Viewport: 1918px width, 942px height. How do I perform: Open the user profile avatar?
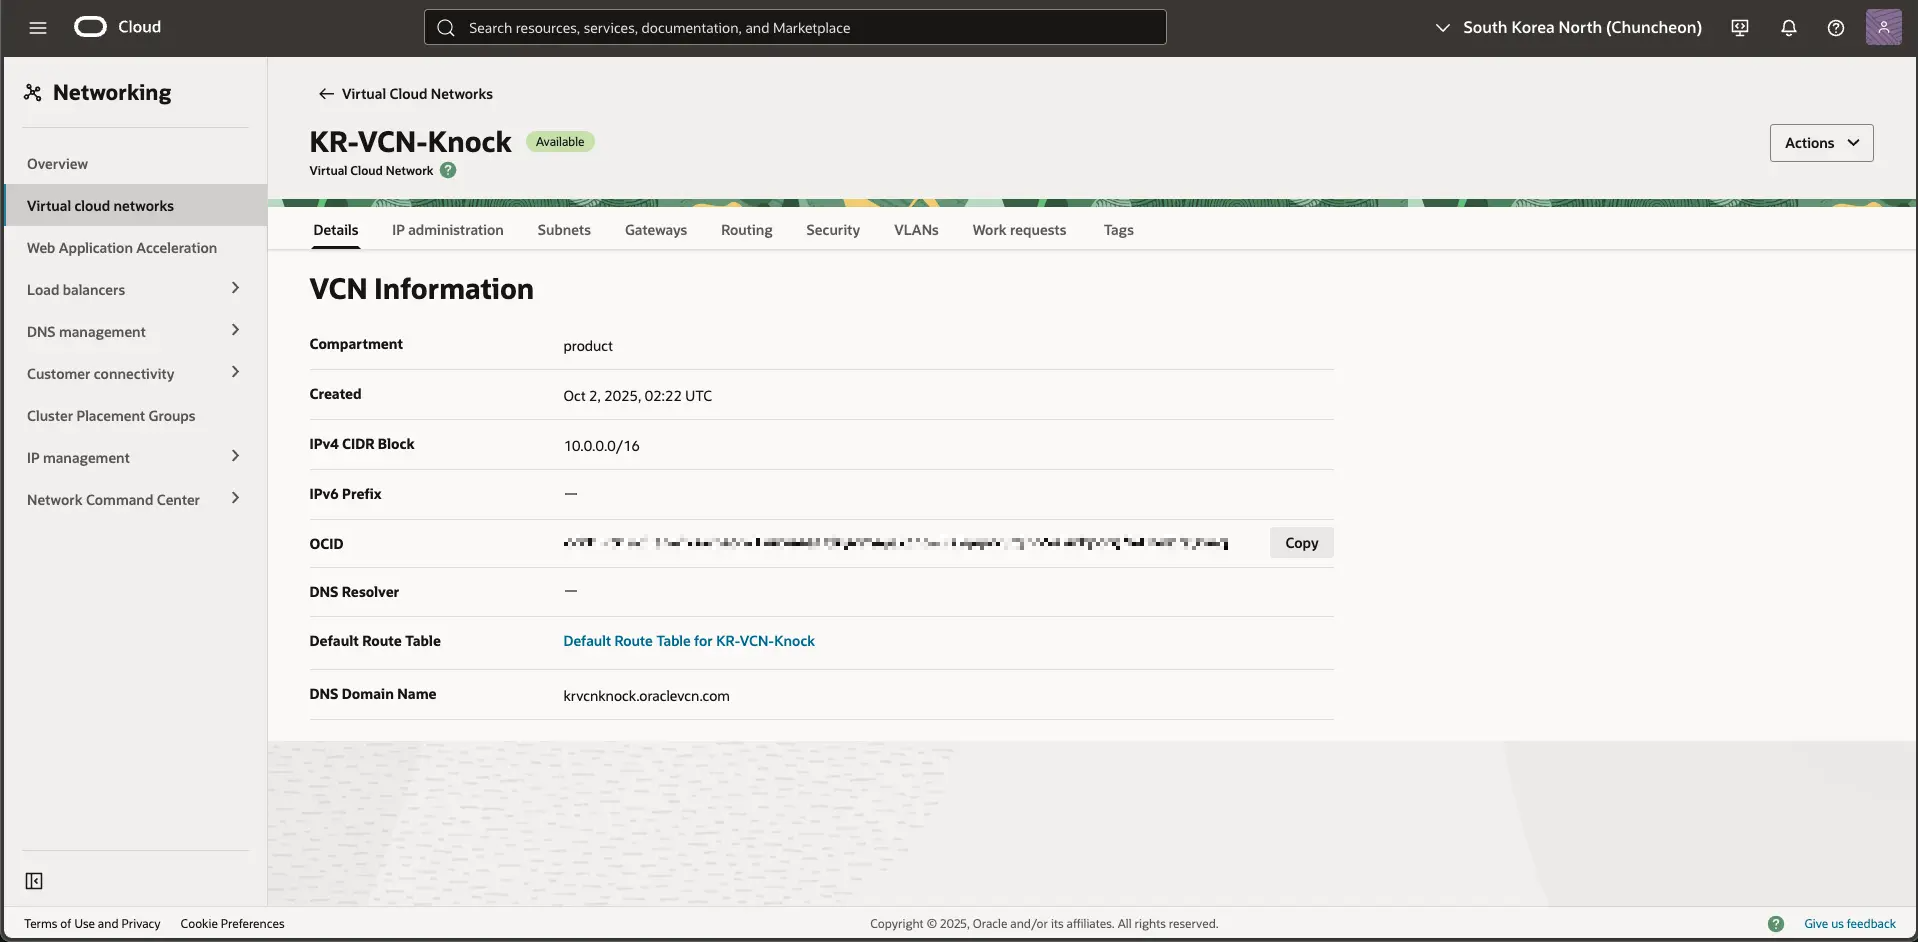coord(1883,27)
